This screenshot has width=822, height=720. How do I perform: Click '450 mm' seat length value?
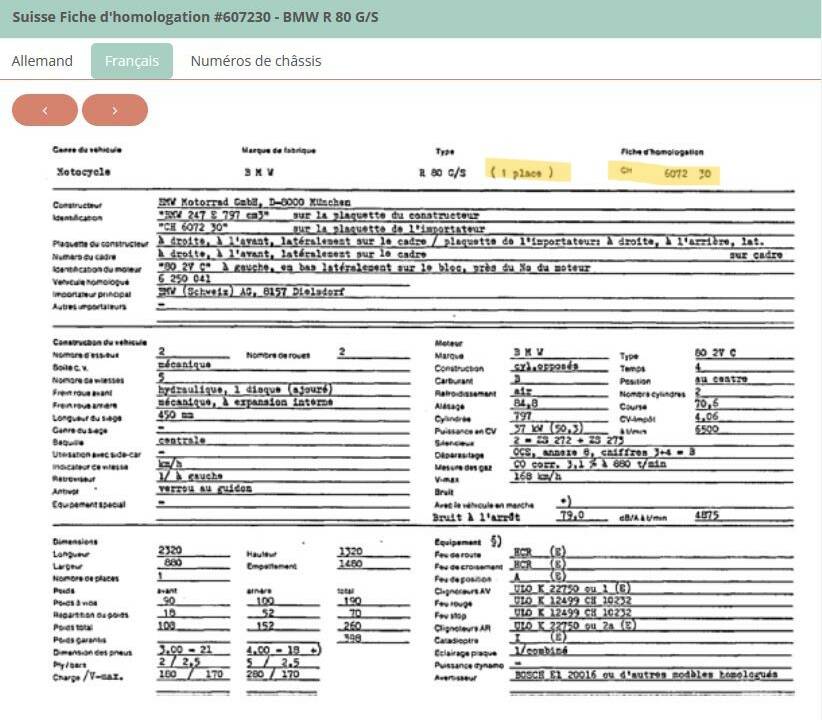176,415
